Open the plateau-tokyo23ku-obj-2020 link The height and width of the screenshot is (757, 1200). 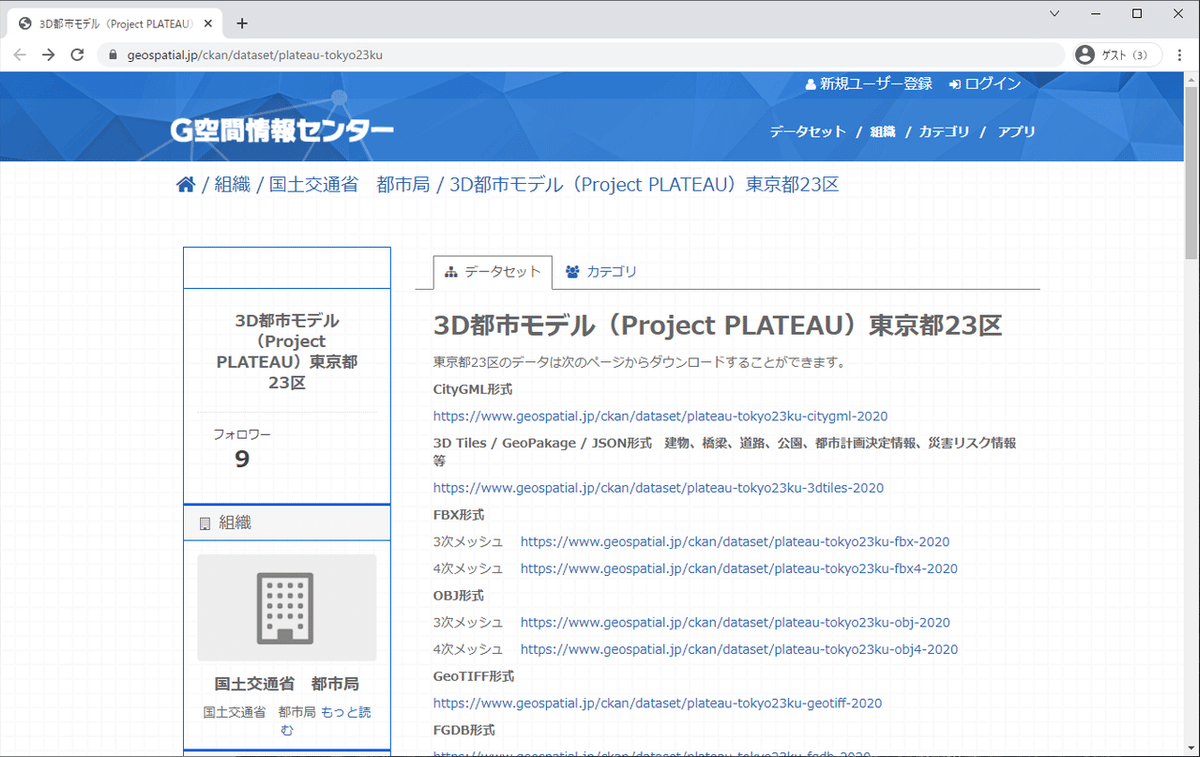point(735,622)
